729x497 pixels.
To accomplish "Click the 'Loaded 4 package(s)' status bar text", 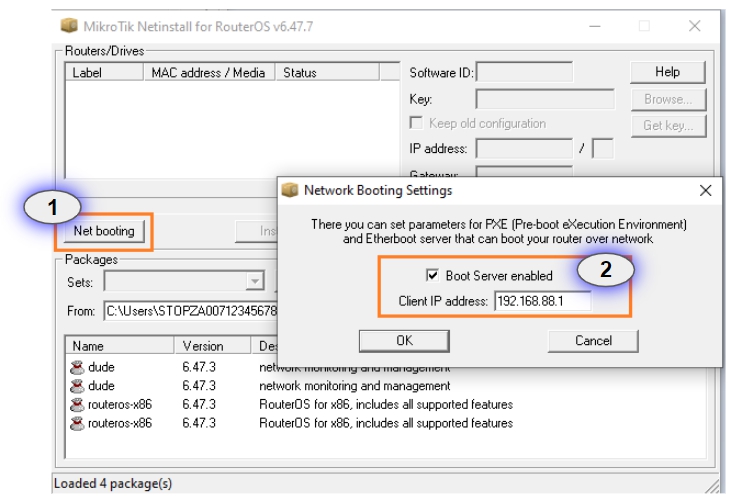I will (113, 484).
